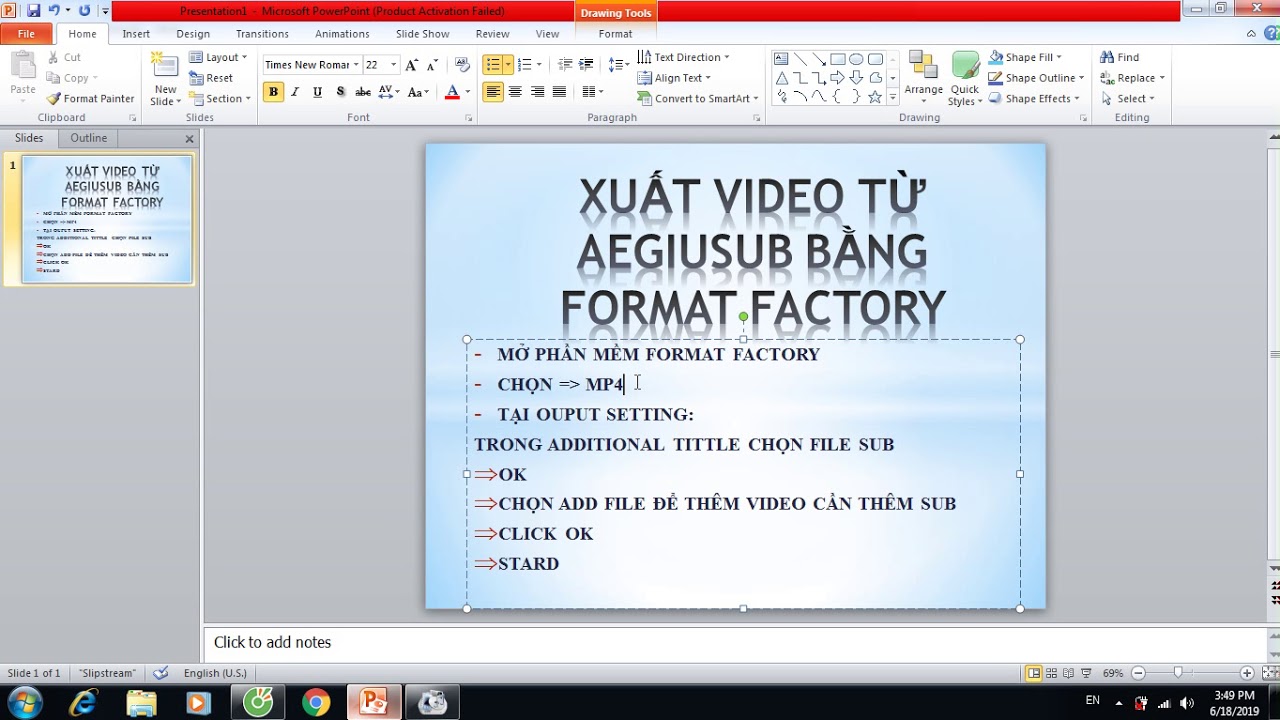The width and height of the screenshot is (1280, 720).
Task: Open Quick Styles gallery
Action: (x=965, y=80)
